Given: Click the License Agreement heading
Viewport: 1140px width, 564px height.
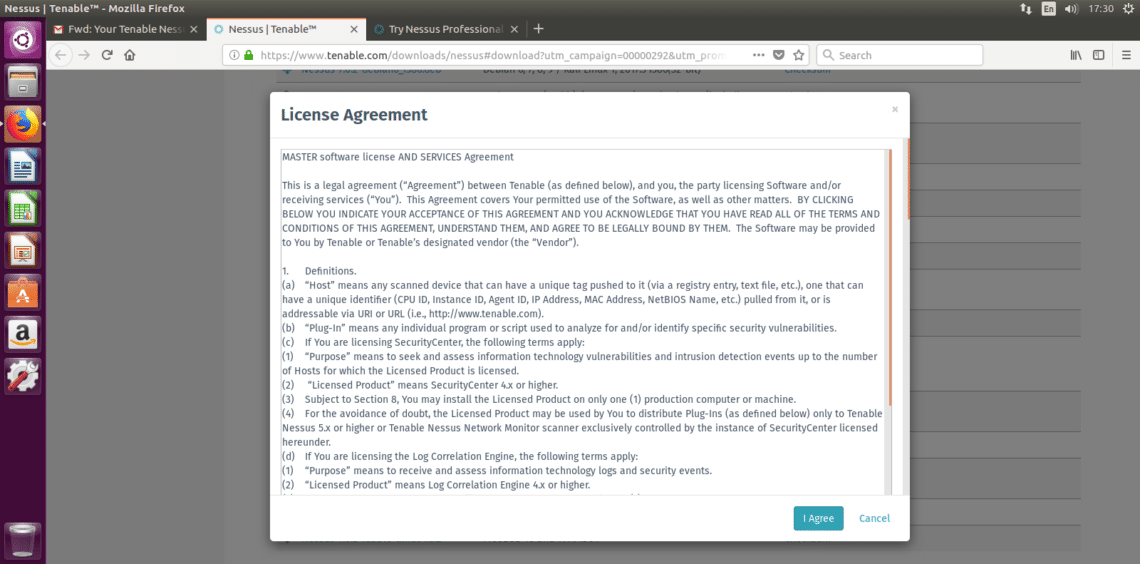Looking at the screenshot, I should (354, 114).
